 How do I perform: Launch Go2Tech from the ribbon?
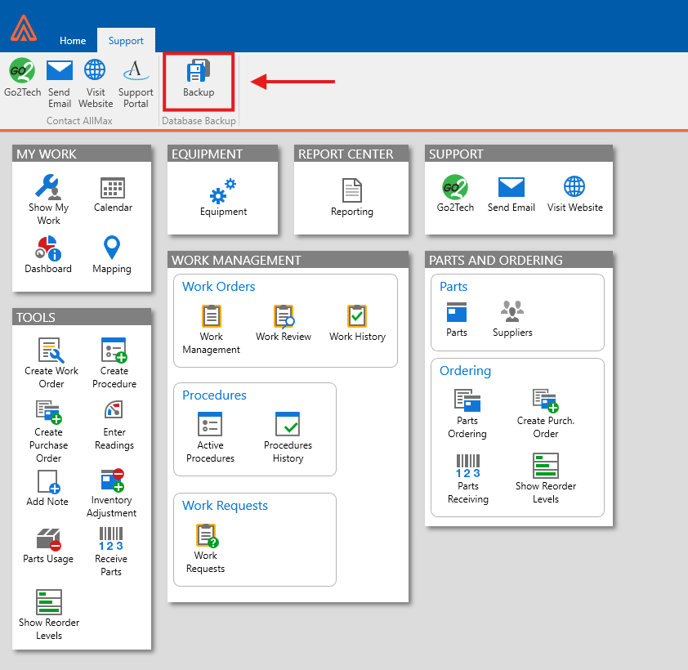pyautogui.click(x=22, y=78)
